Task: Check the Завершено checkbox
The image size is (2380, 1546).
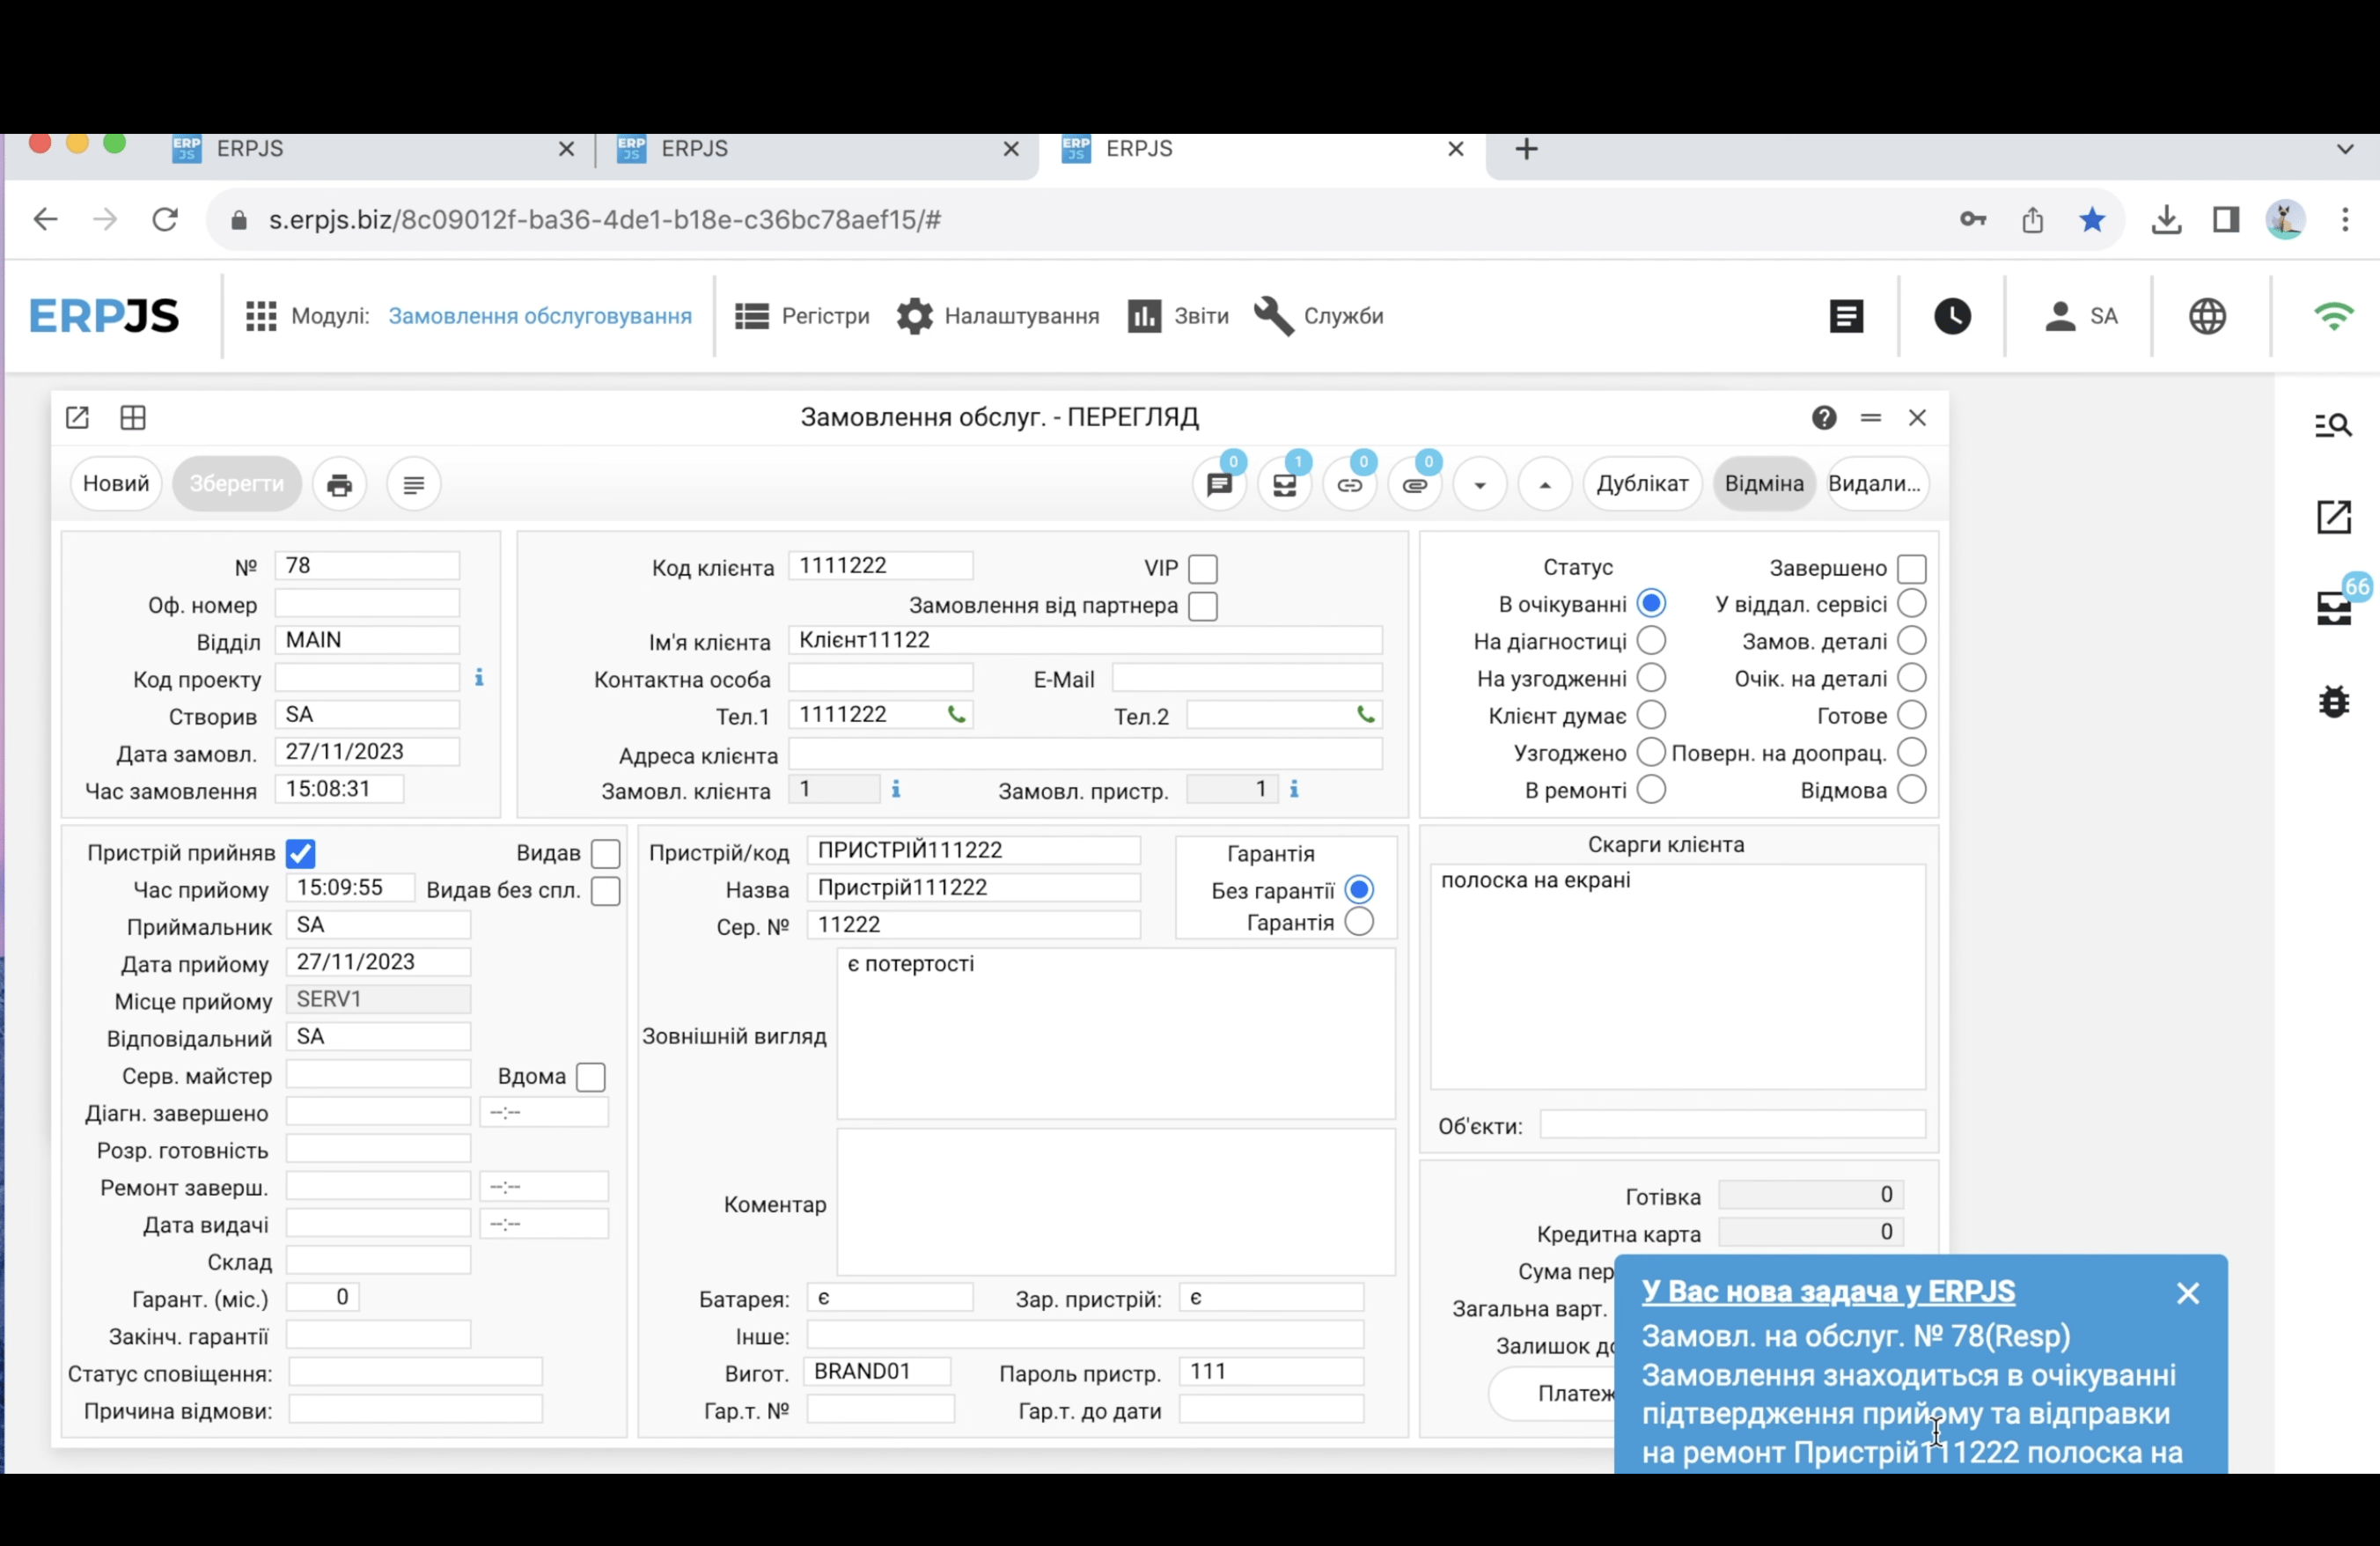Action: (x=1911, y=569)
